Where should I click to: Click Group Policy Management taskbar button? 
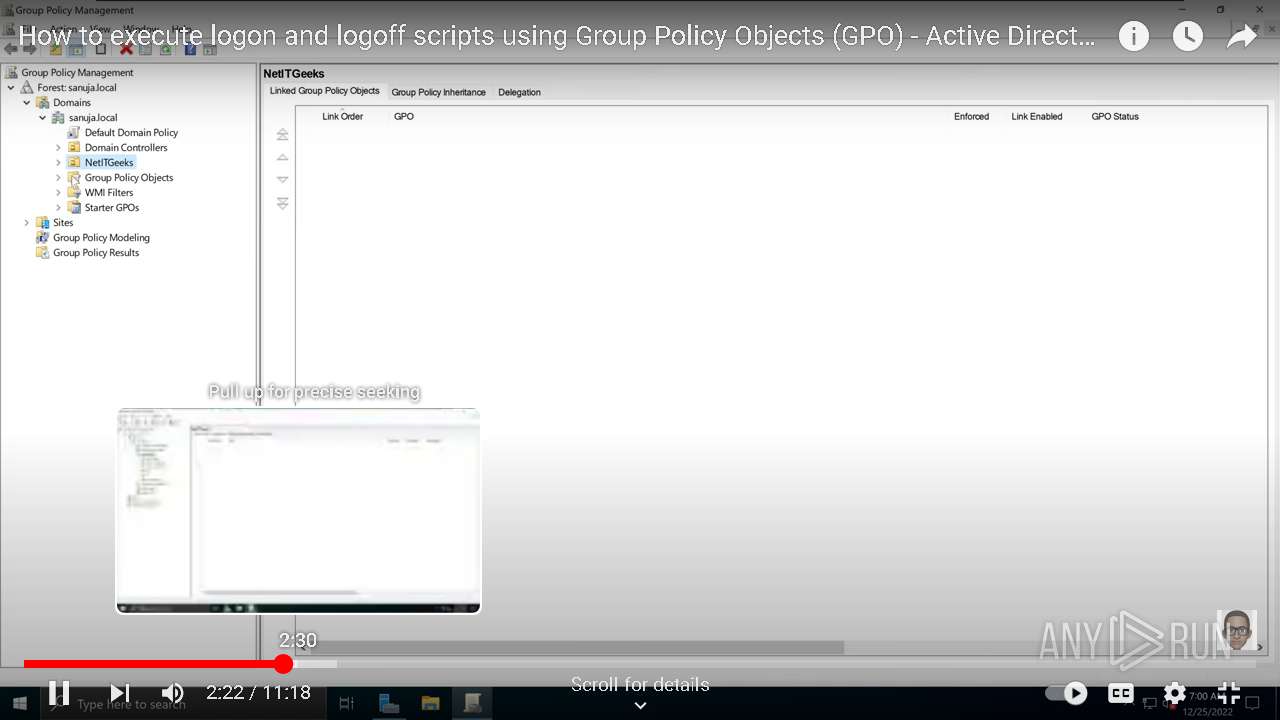[x=472, y=704]
